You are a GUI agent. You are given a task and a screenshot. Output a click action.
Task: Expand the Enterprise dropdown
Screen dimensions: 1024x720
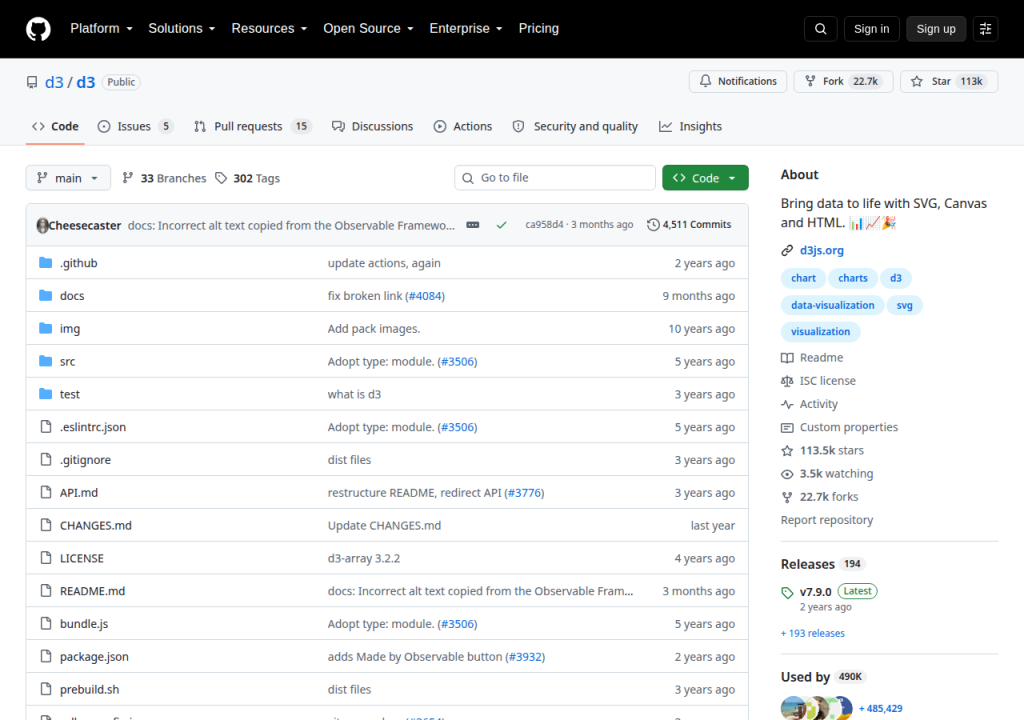466,29
